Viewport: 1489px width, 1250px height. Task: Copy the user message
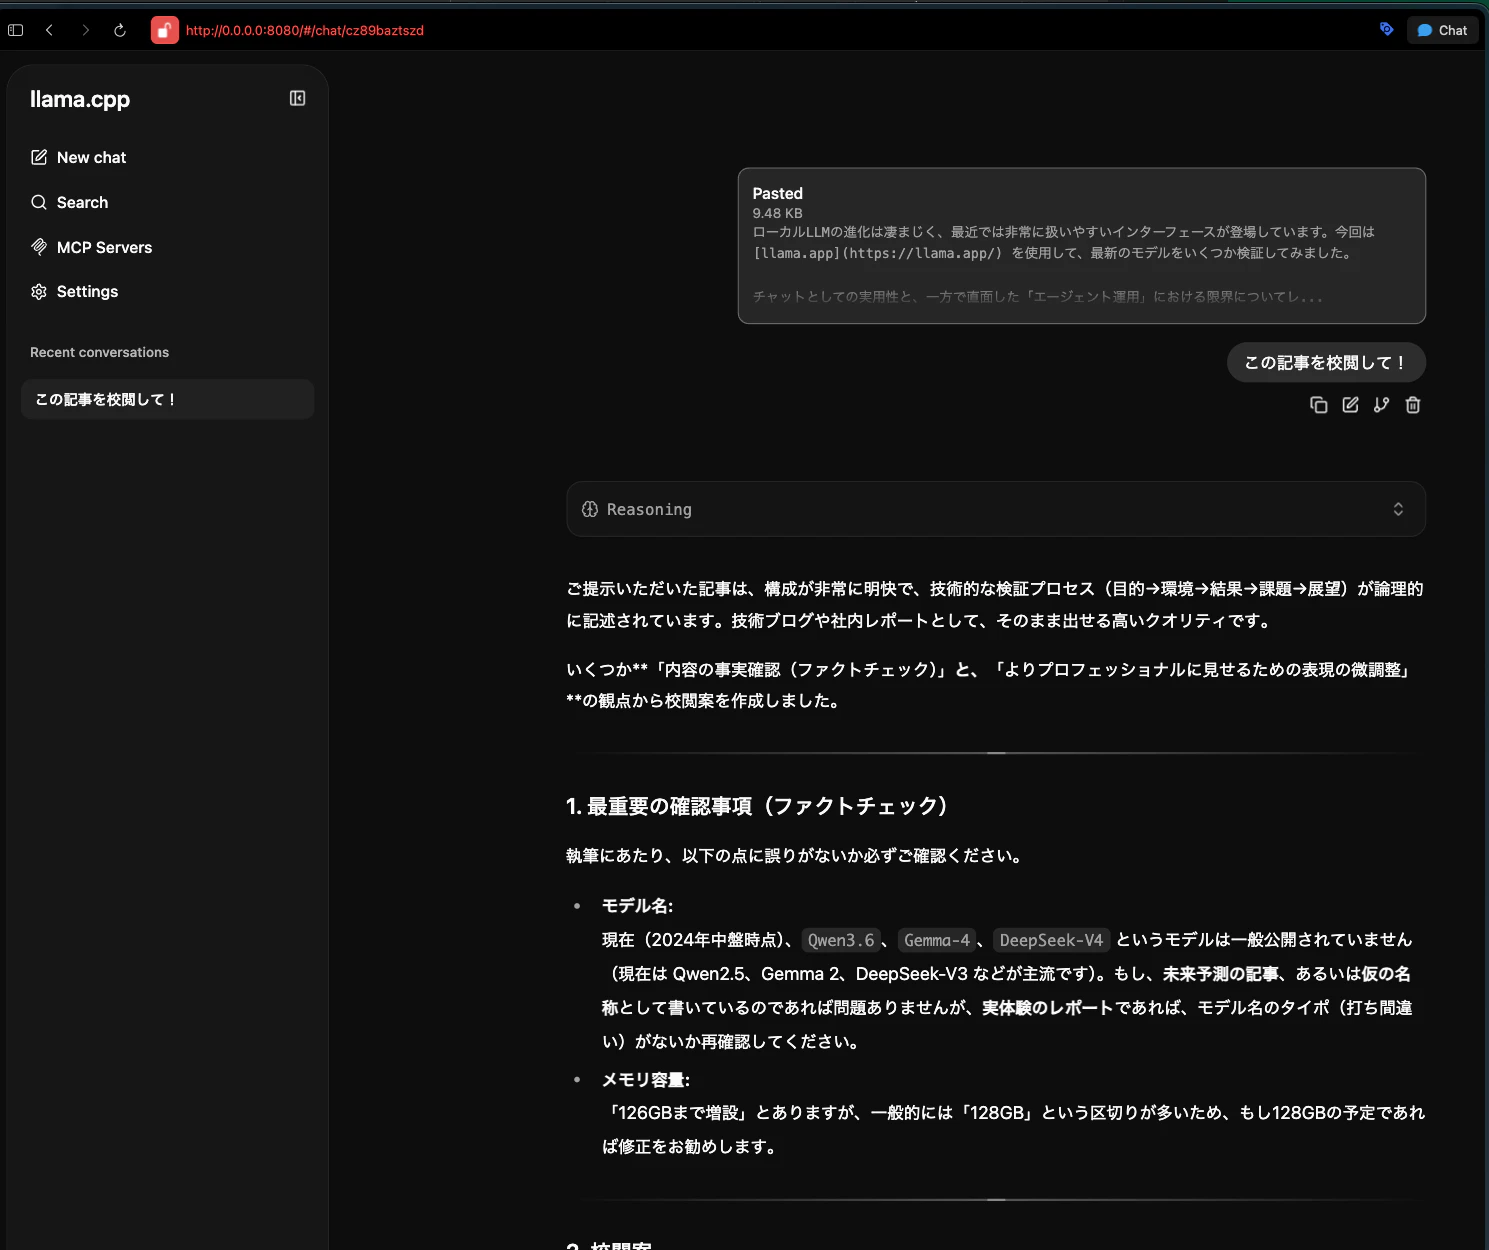[1319, 405]
